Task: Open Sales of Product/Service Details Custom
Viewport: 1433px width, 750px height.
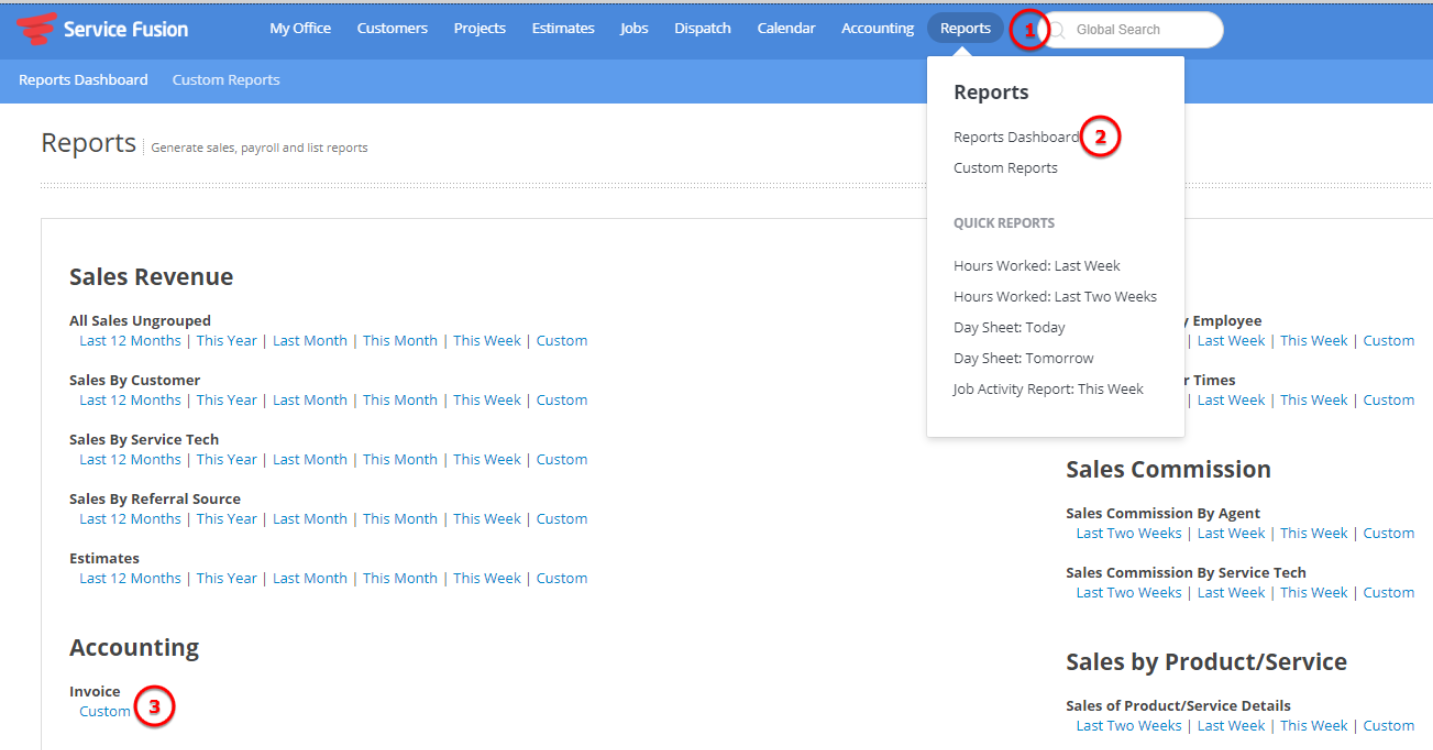Action: click(1389, 726)
